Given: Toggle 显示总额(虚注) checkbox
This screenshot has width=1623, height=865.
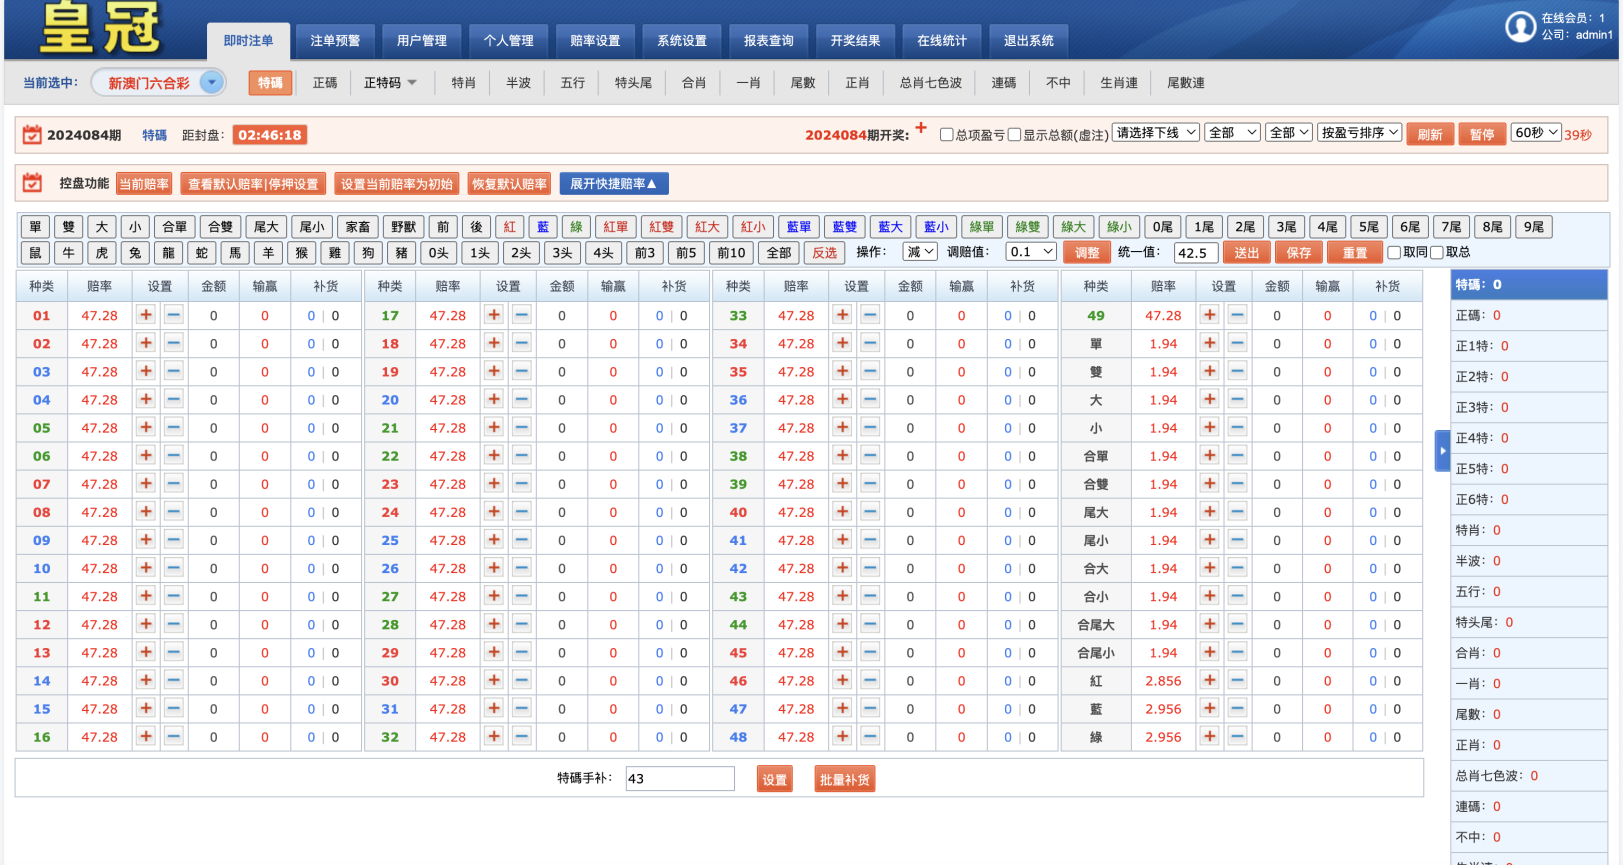Looking at the screenshot, I should tap(1014, 135).
